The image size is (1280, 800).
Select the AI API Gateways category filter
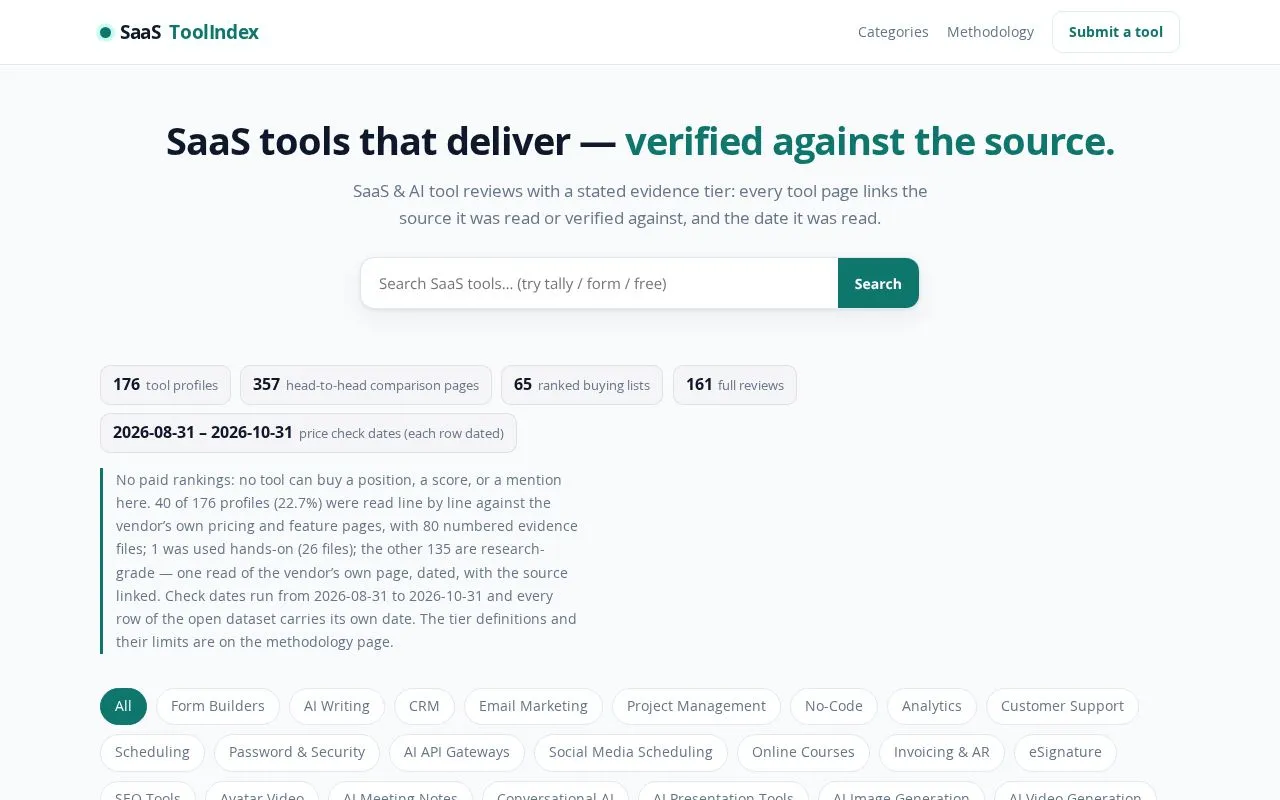coord(457,752)
